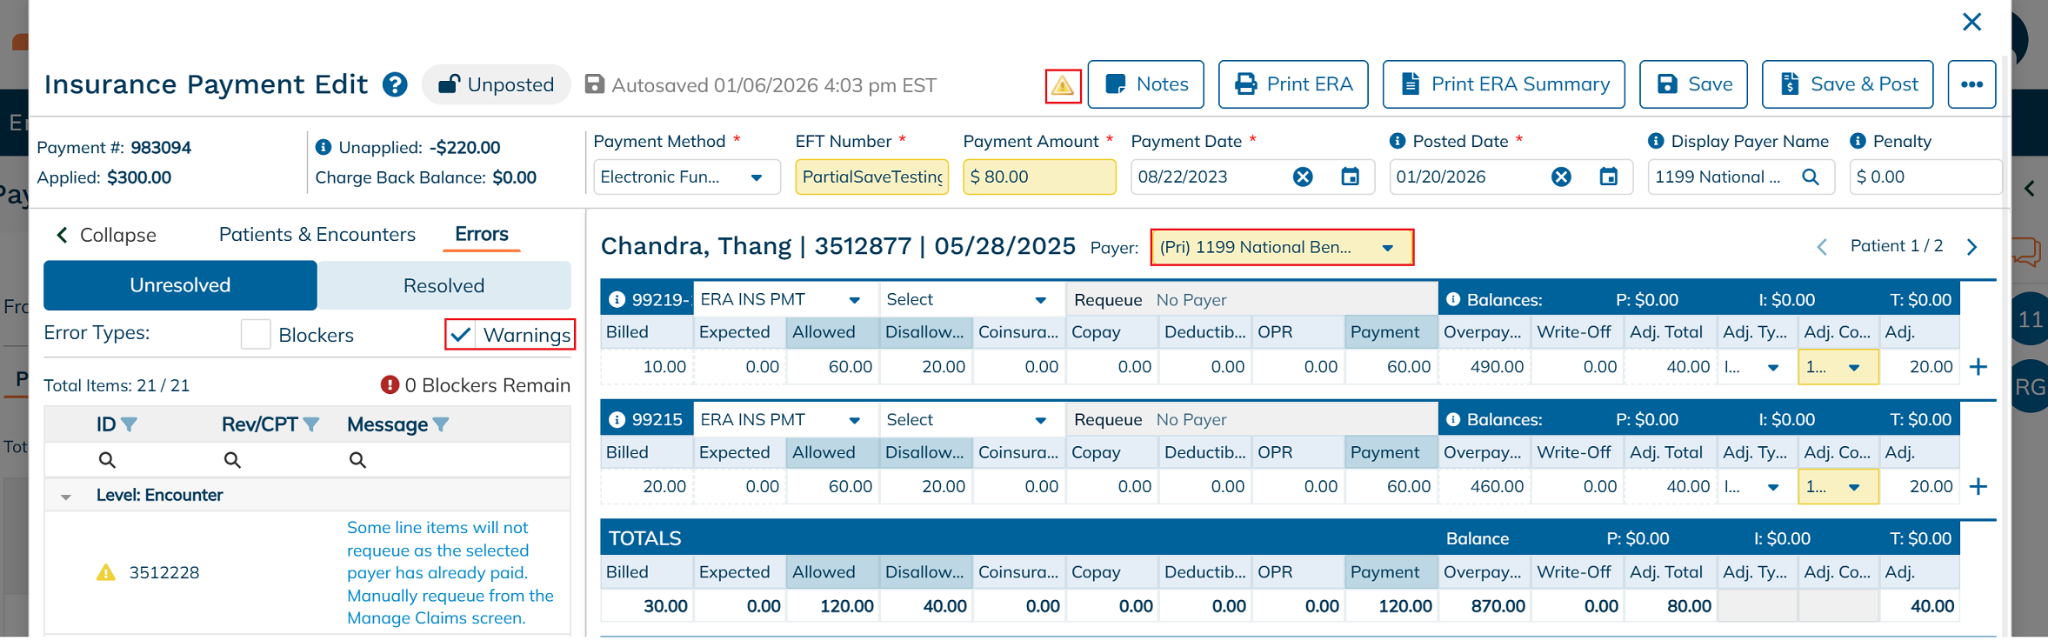The height and width of the screenshot is (641, 2048).
Task: Enable the Blockers checkbox
Action: (x=256, y=335)
